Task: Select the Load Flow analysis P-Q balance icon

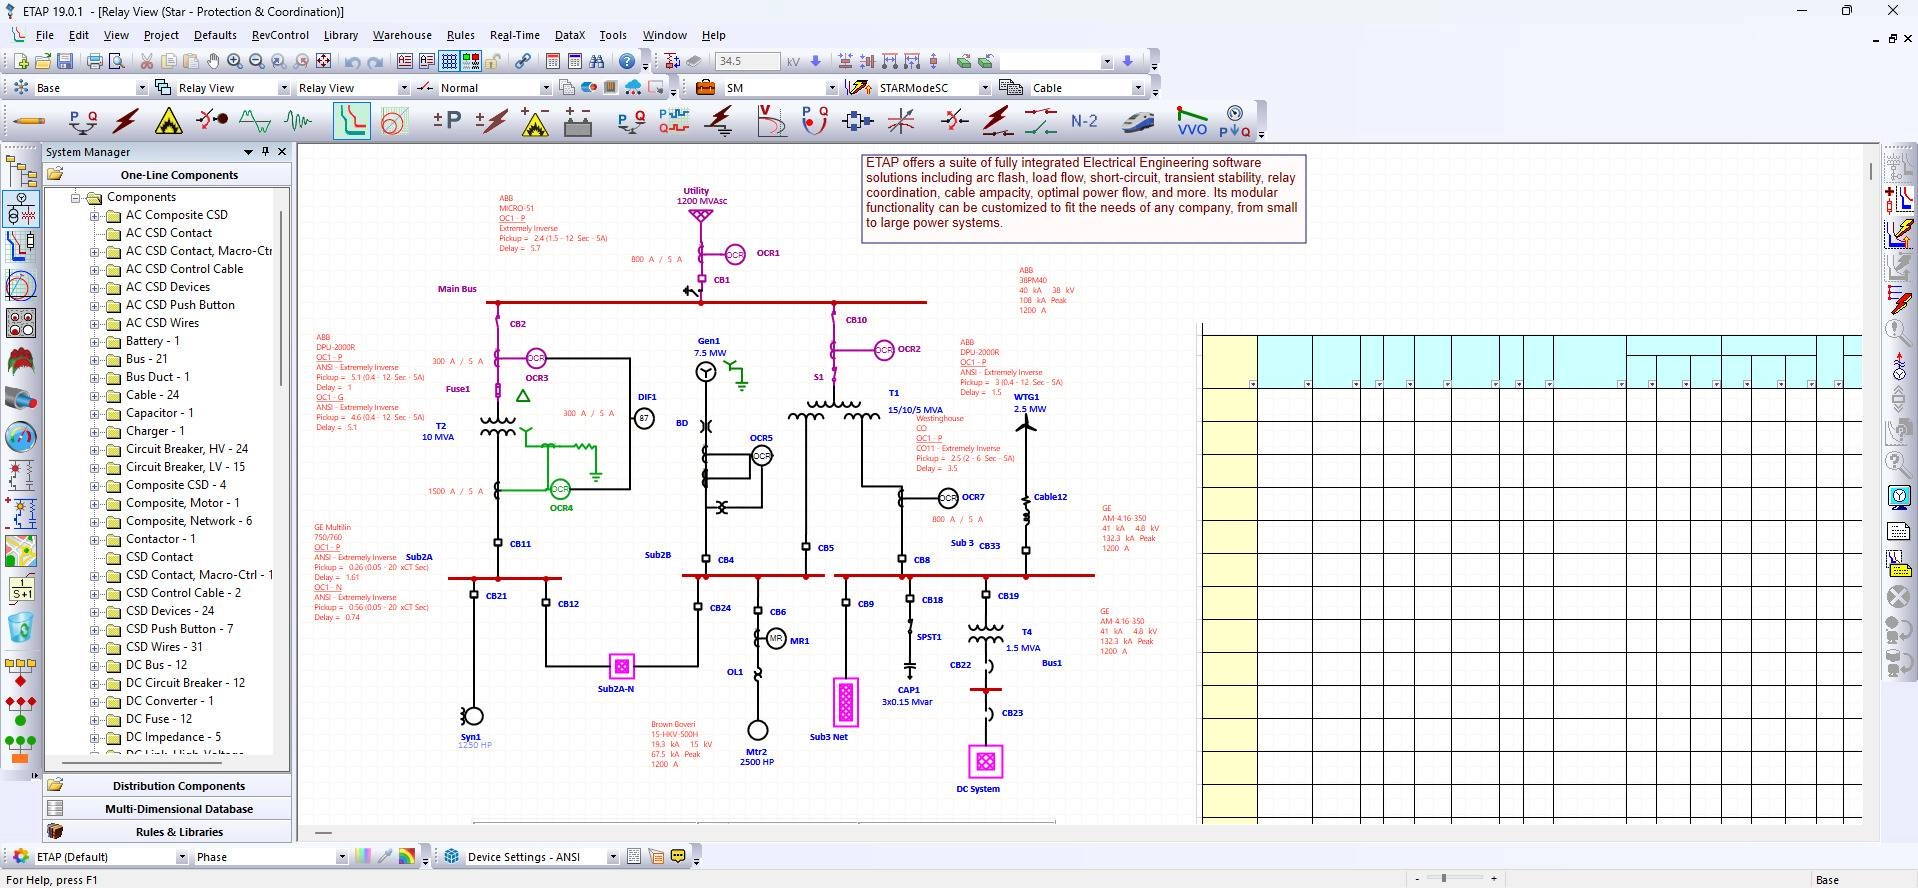Action: (x=83, y=121)
